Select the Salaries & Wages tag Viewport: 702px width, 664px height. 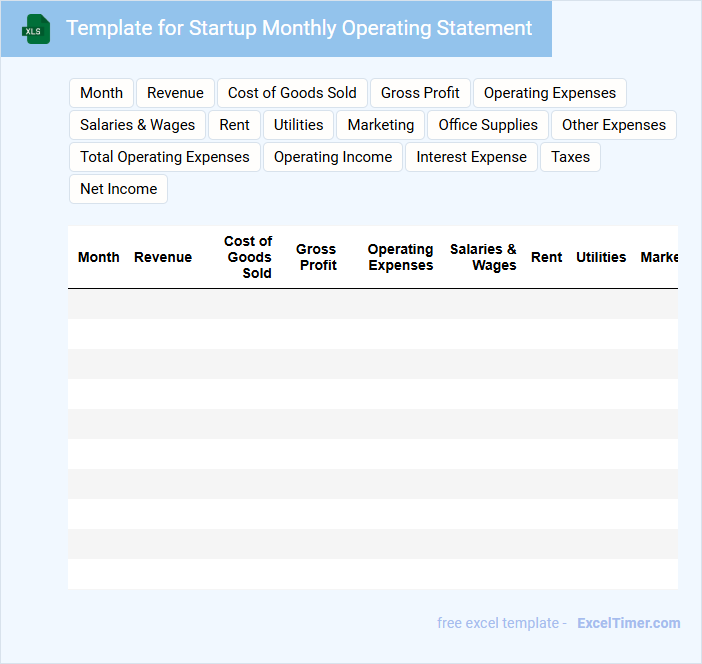click(x=137, y=125)
